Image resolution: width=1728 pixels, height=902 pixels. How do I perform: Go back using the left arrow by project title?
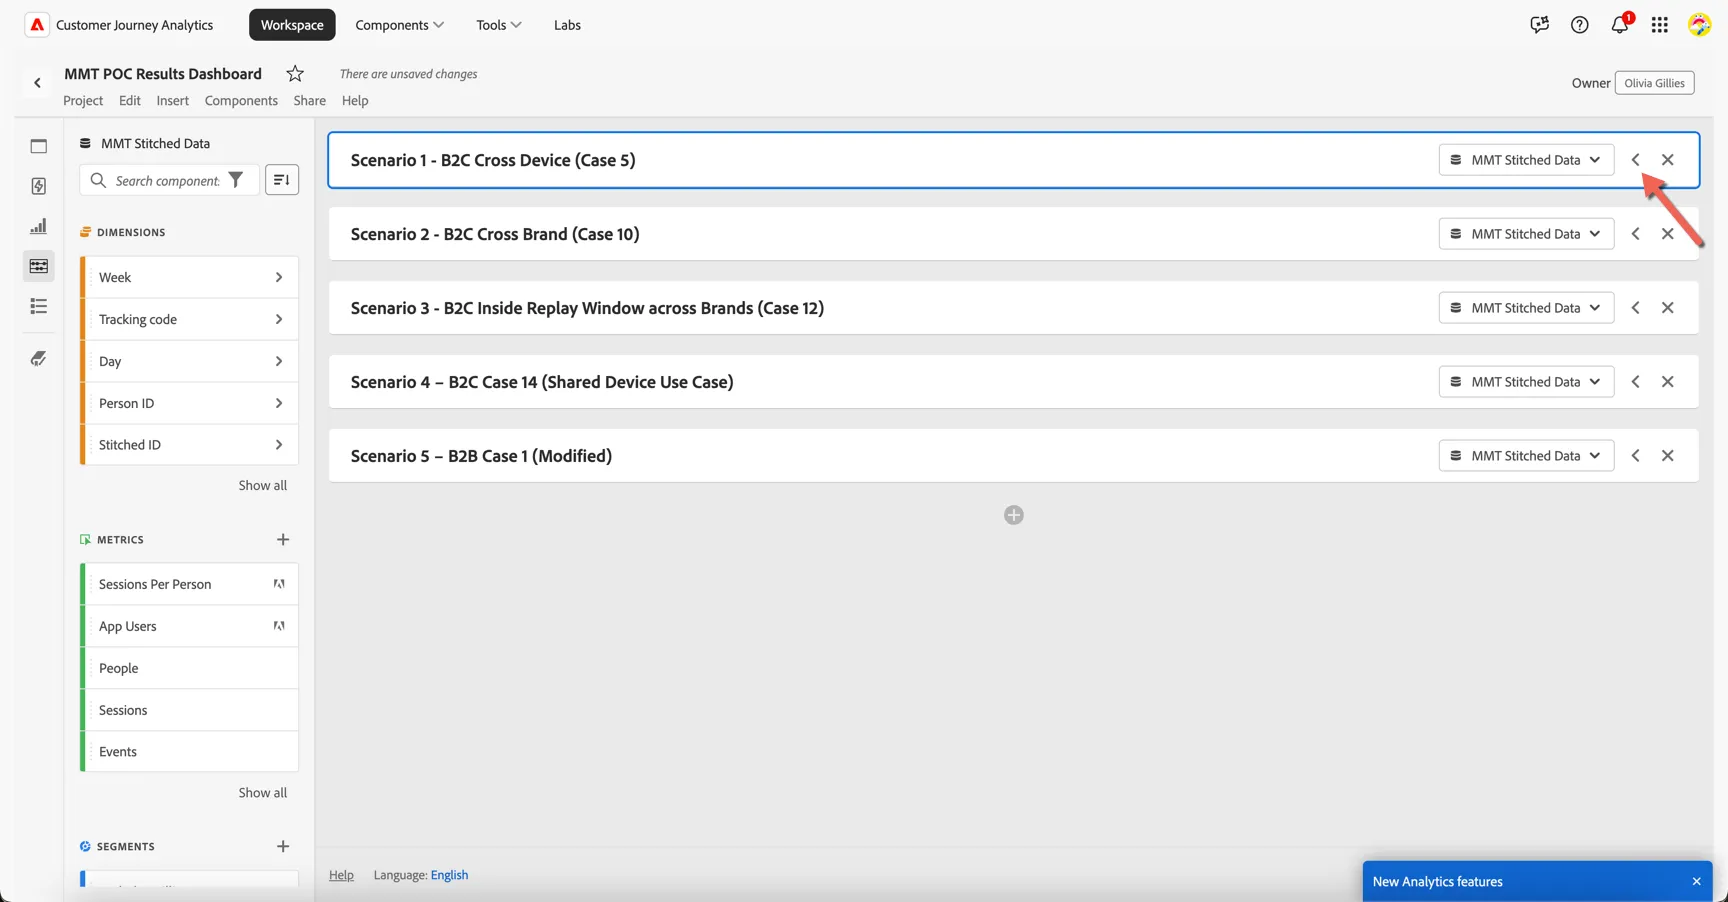click(x=37, y=83)
